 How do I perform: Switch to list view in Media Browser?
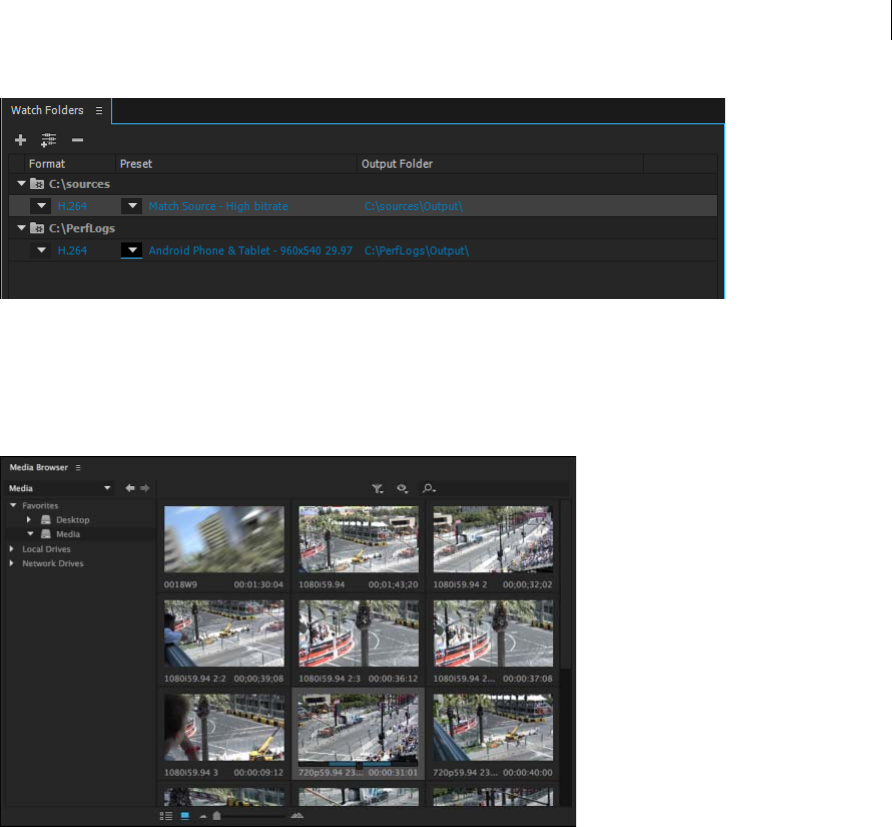coord(166,816)
